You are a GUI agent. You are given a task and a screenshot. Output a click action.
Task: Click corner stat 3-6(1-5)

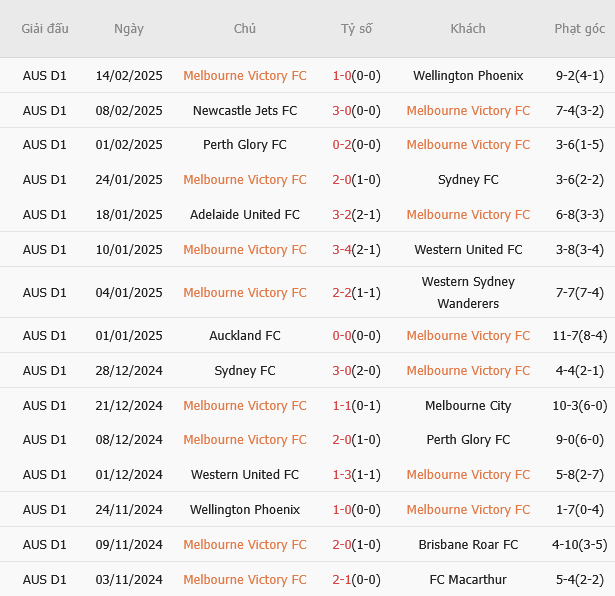coord(580,145)
